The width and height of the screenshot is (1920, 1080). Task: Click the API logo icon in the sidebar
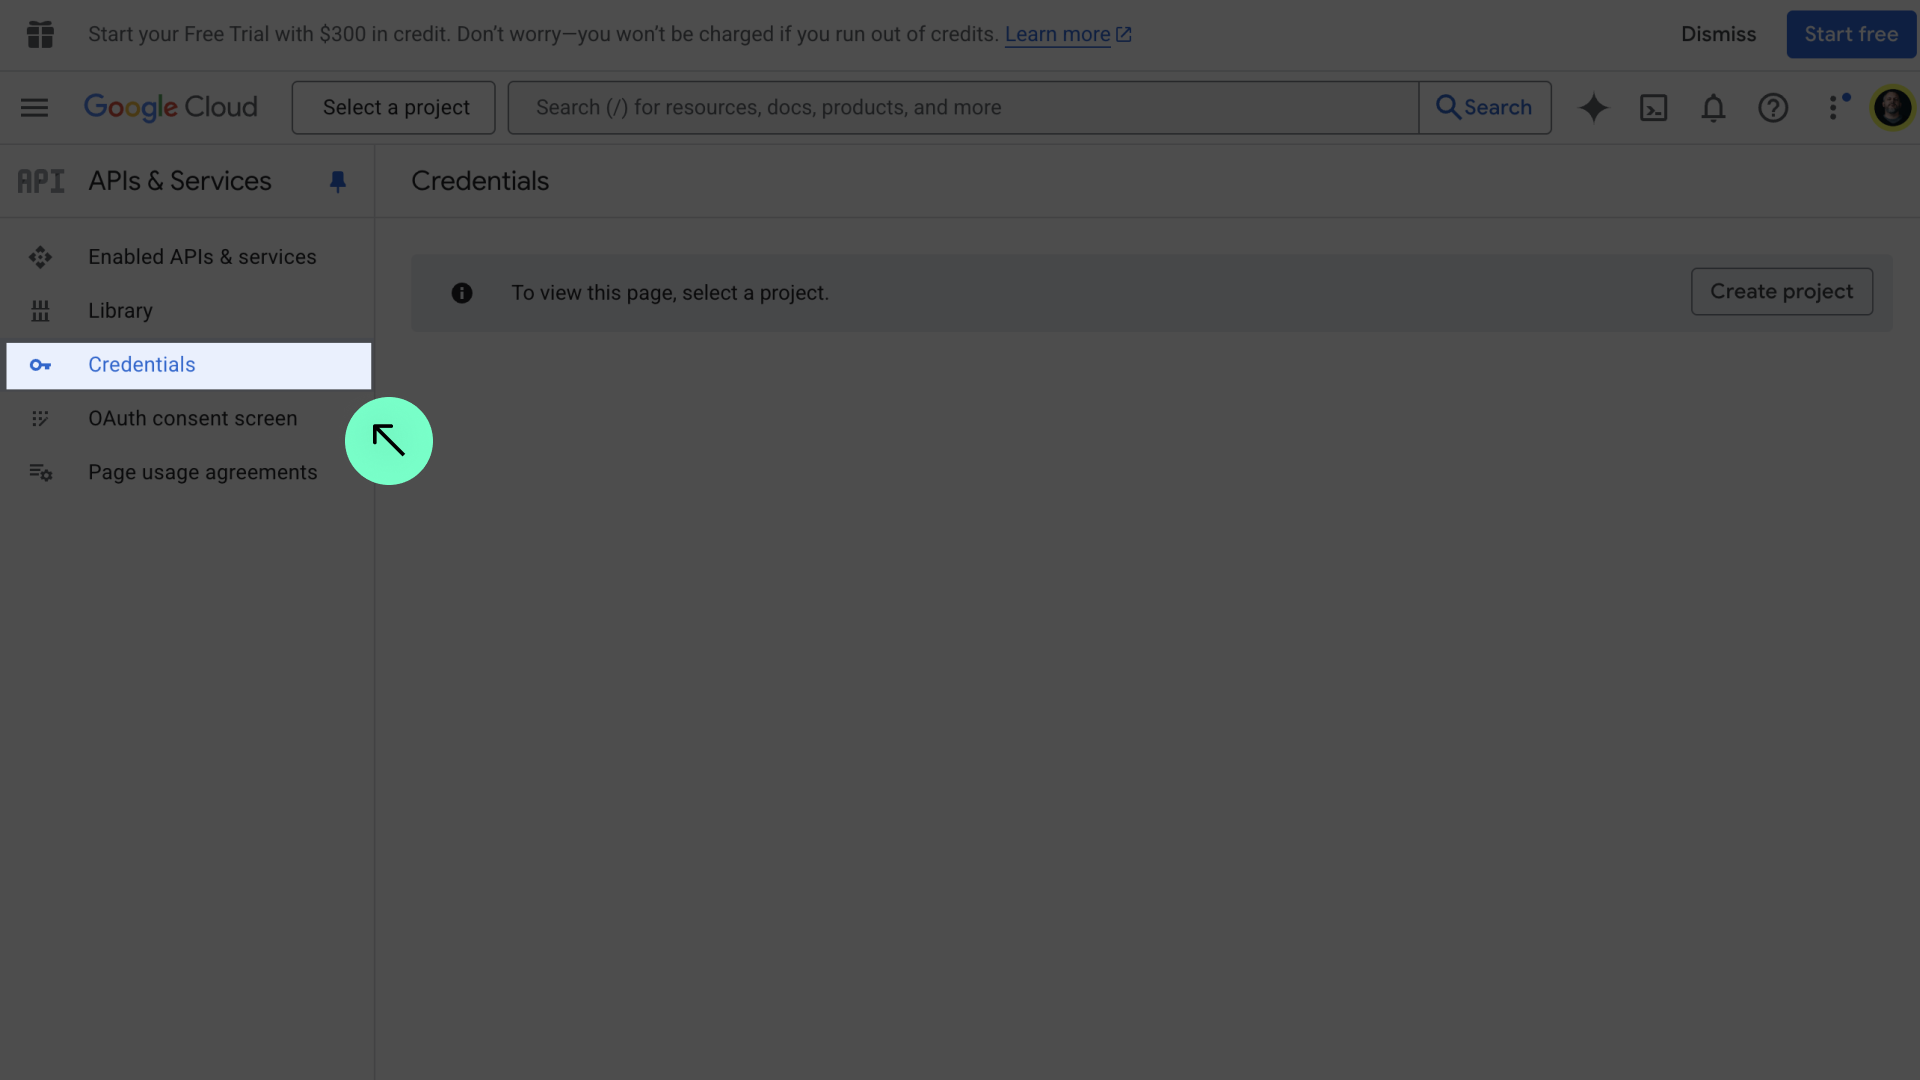tap(41, 181)
